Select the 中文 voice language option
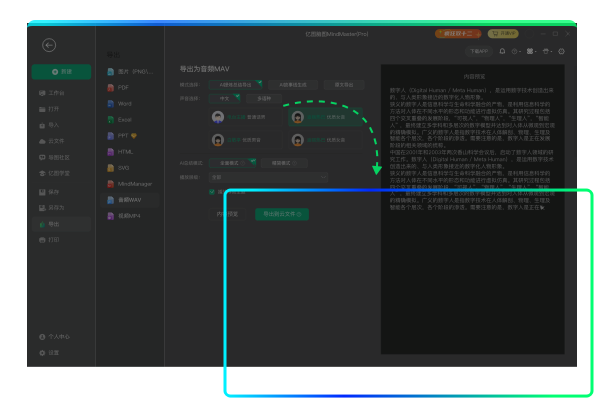 (x=225, y=99)
